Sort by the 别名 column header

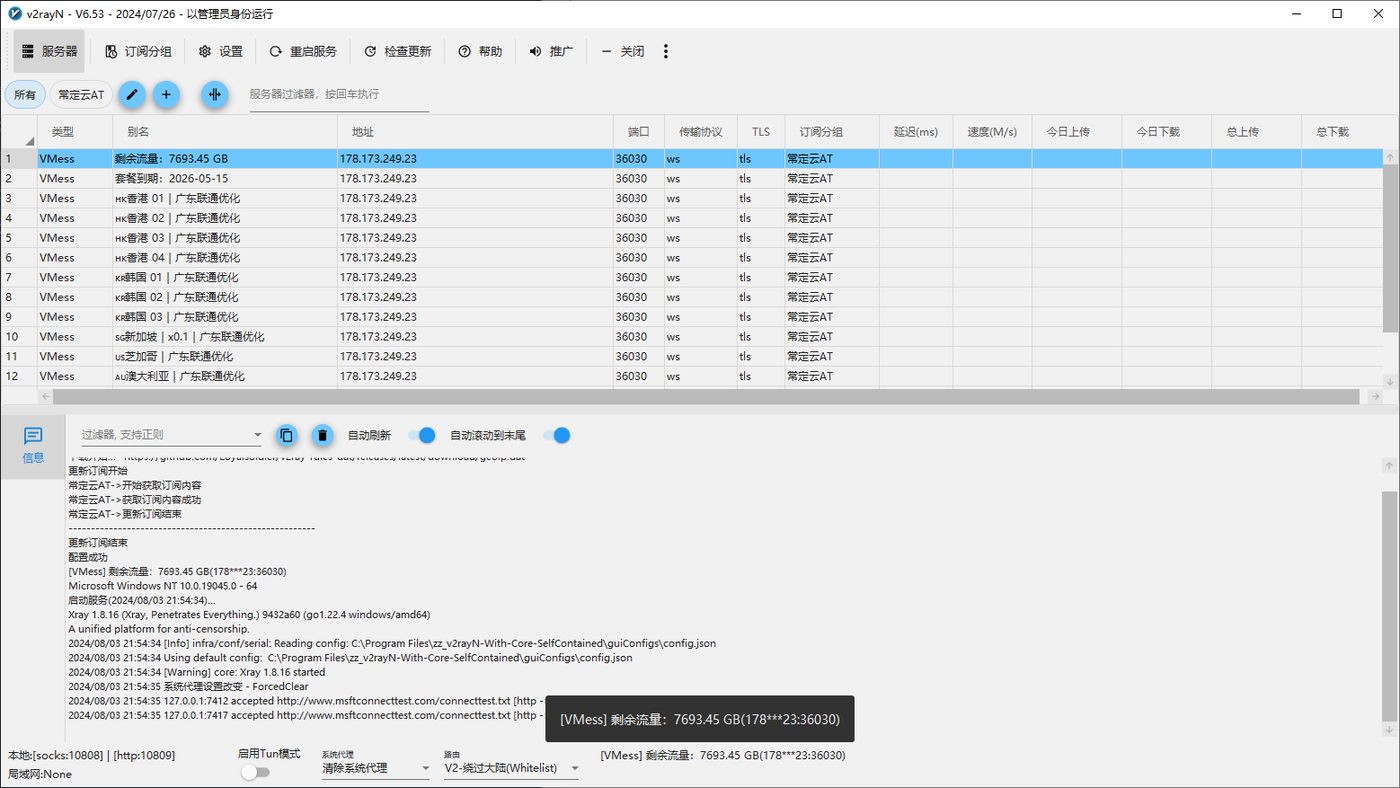pyautogui.click(x=225, y=132)
